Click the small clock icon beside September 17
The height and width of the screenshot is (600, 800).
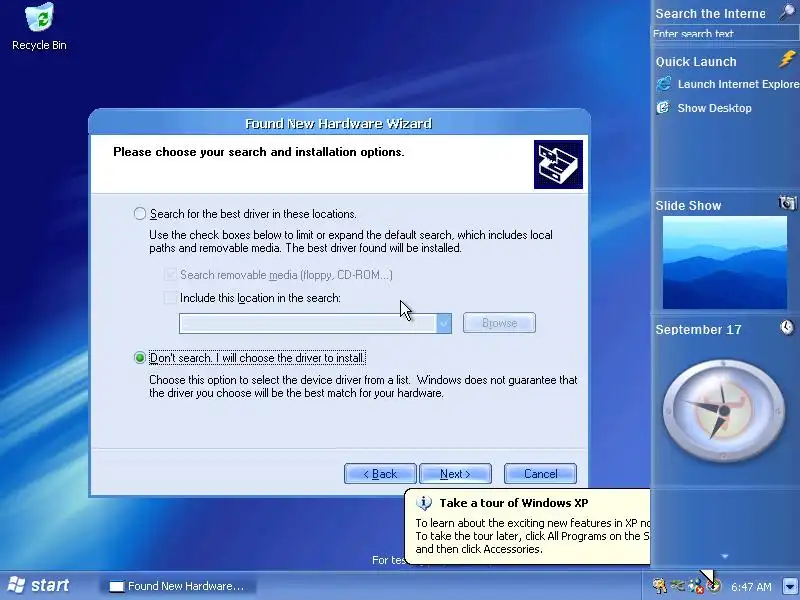[787, 327]
